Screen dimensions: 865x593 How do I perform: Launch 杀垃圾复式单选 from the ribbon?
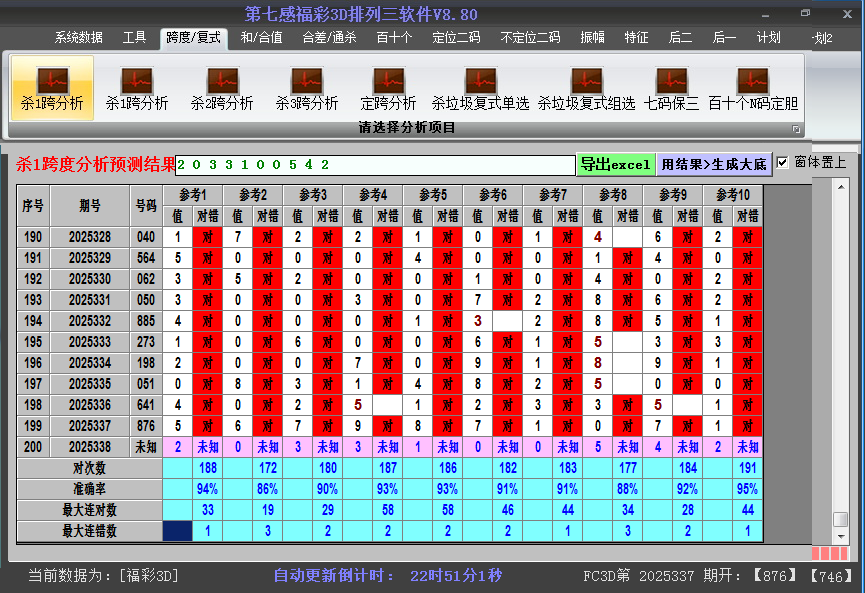[x=480, y=89]
